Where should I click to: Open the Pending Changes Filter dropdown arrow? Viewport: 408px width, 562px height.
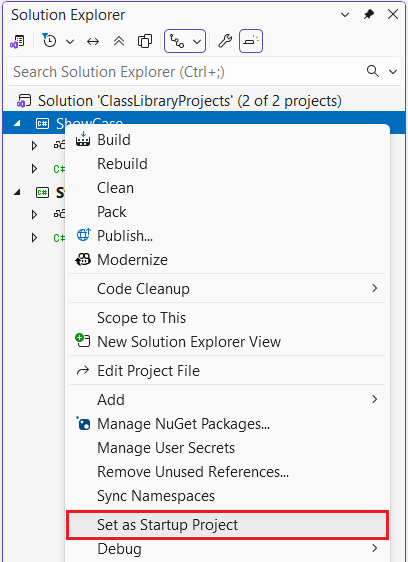70,42
